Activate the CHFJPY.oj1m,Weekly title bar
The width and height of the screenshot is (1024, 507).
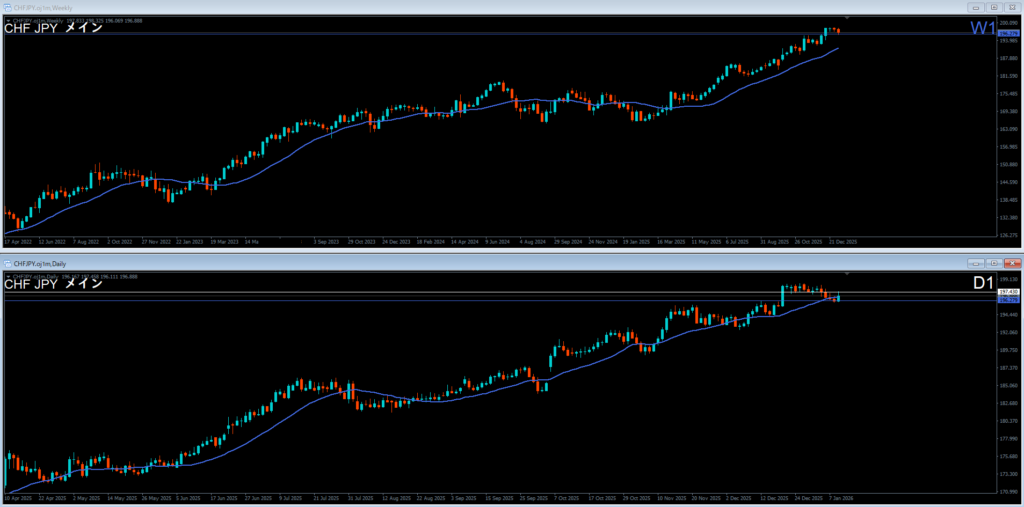tap(400, 7)
